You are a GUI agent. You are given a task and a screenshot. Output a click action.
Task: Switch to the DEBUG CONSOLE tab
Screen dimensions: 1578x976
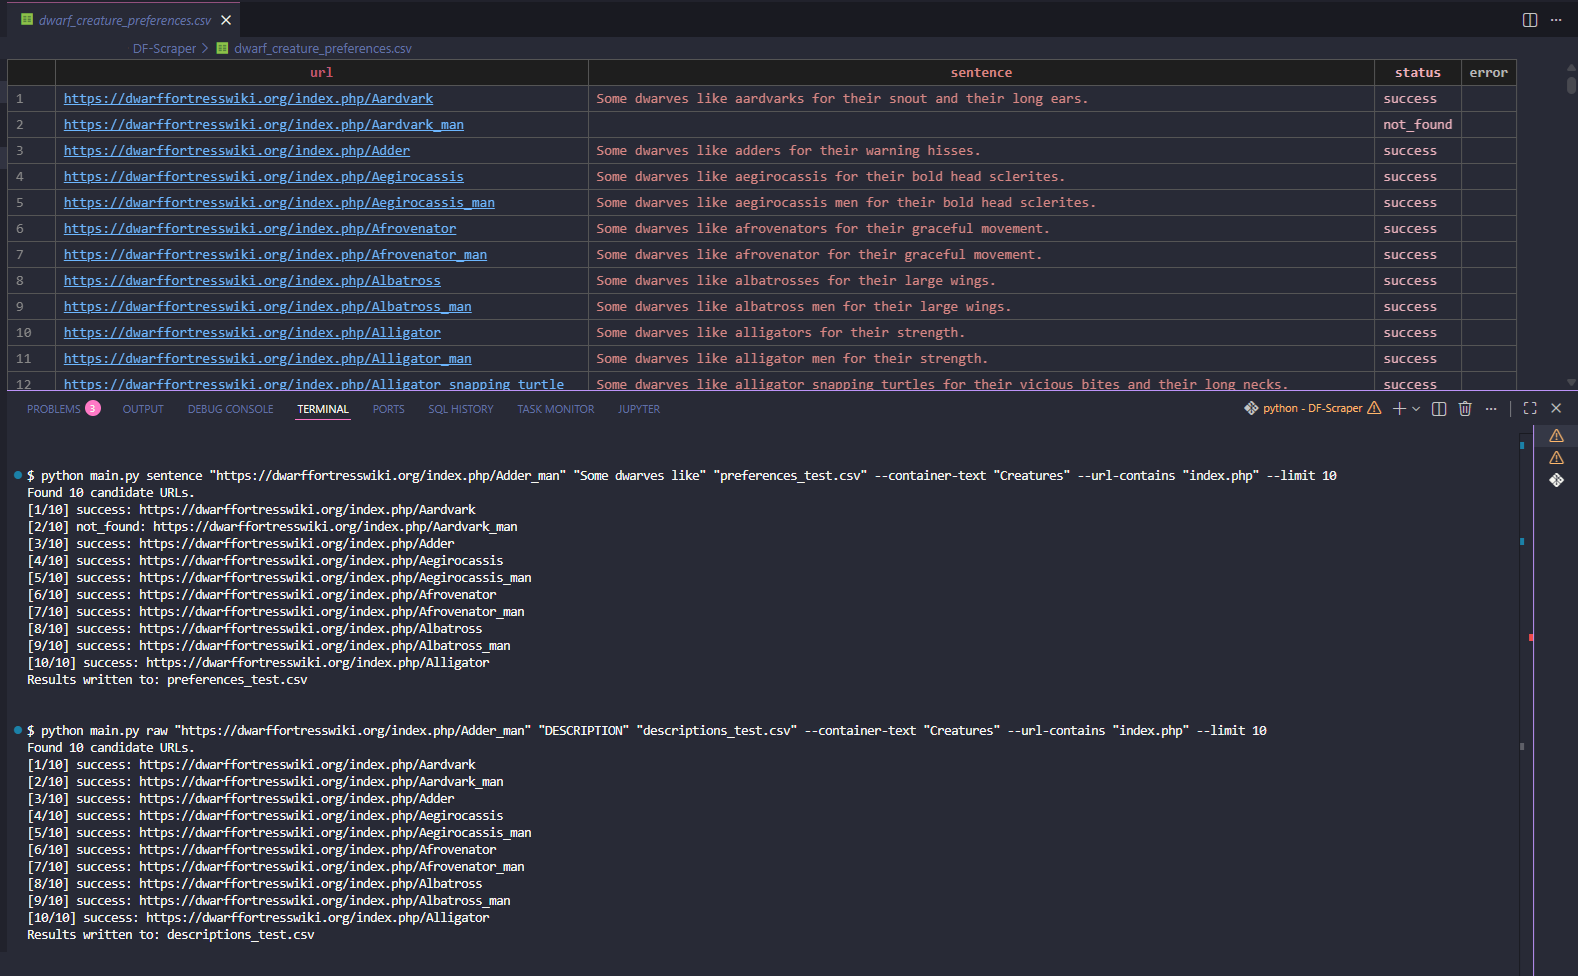tap(230, 409)
